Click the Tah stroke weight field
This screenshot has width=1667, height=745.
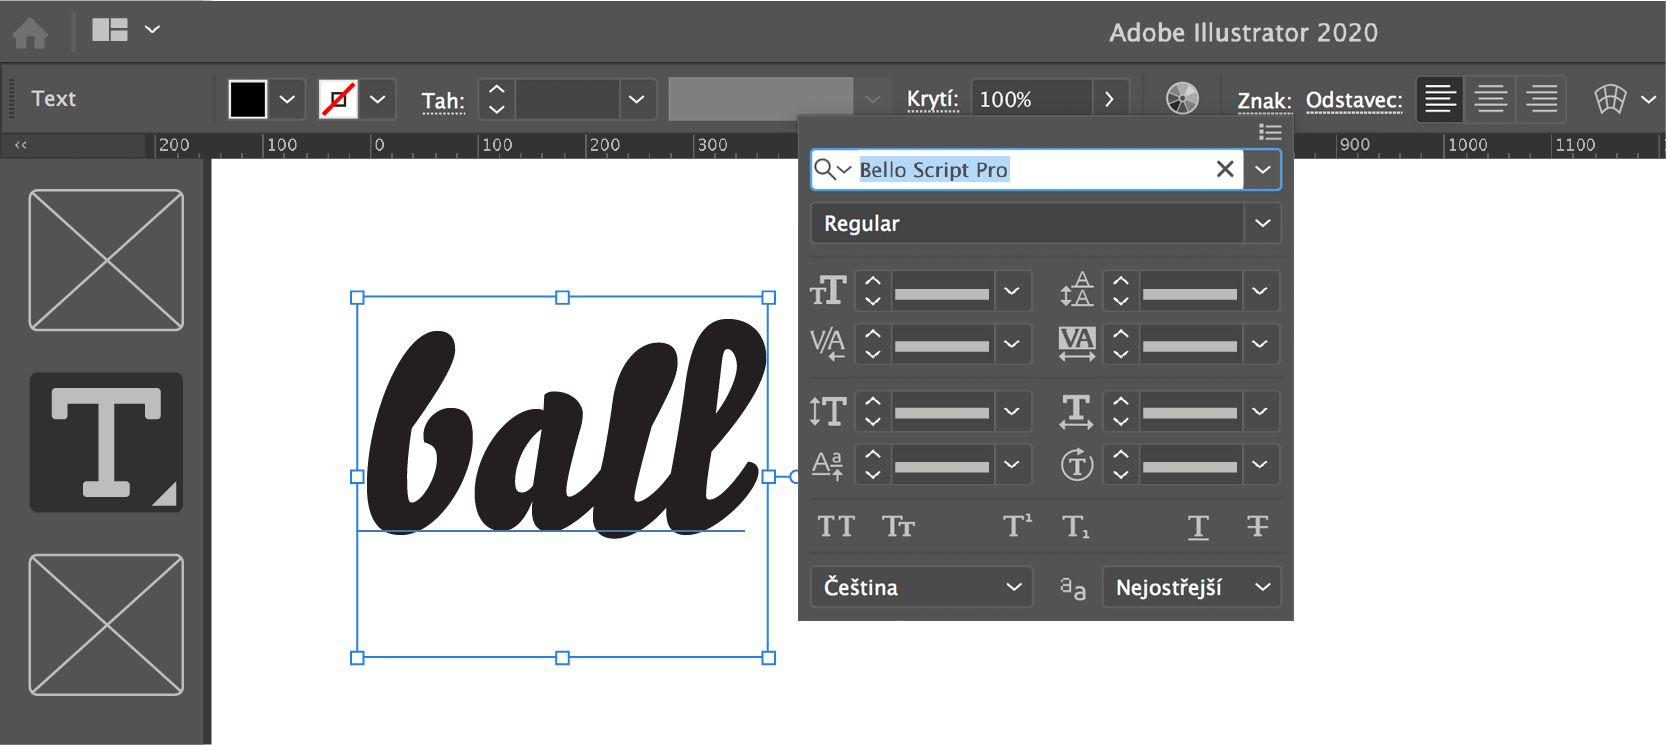[567, 99]
